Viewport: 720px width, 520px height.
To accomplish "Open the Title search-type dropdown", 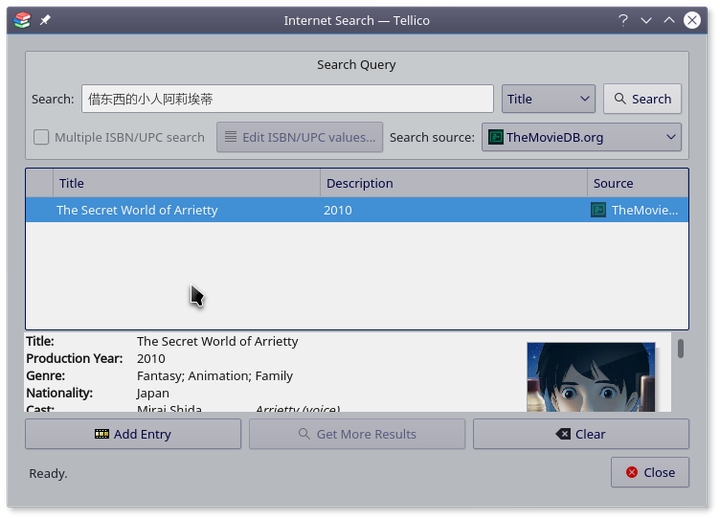I will tap(548, 99).
